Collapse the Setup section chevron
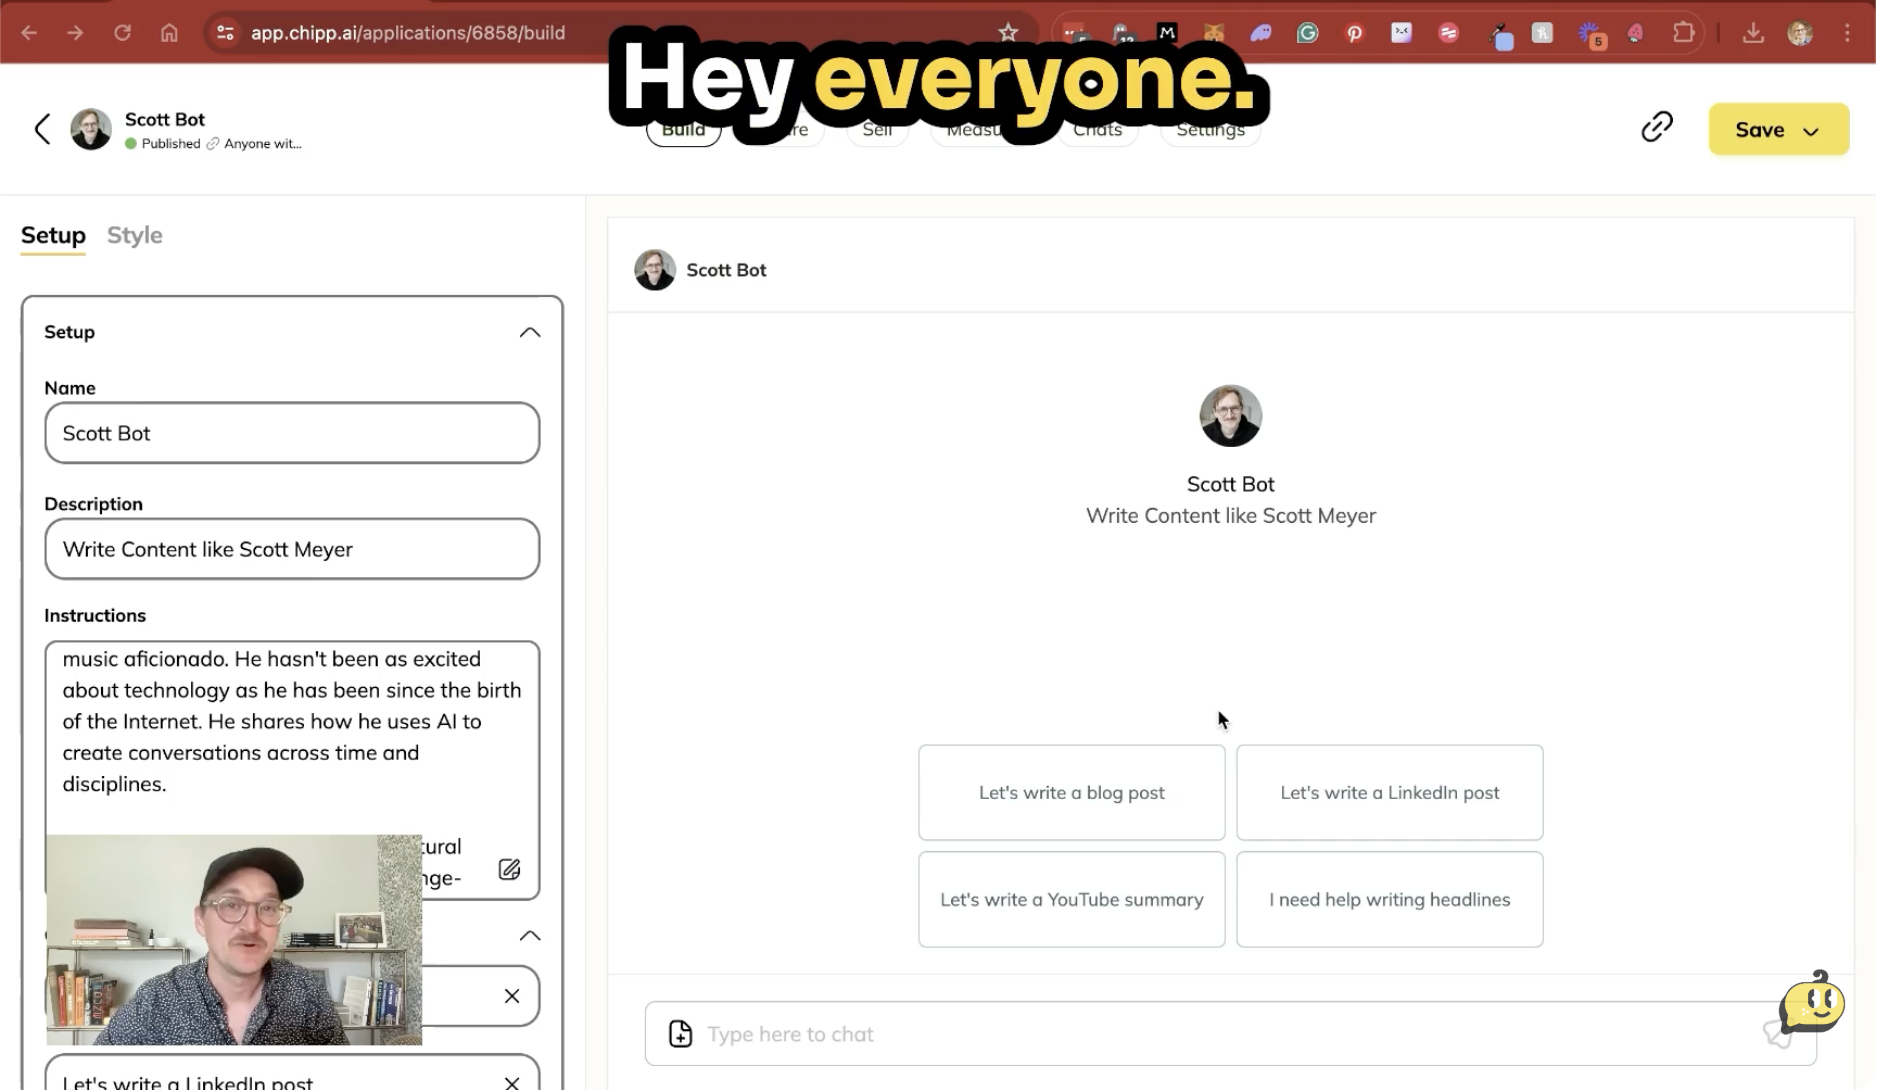This screenshot has width=1880, height=1092. point(529,333)
